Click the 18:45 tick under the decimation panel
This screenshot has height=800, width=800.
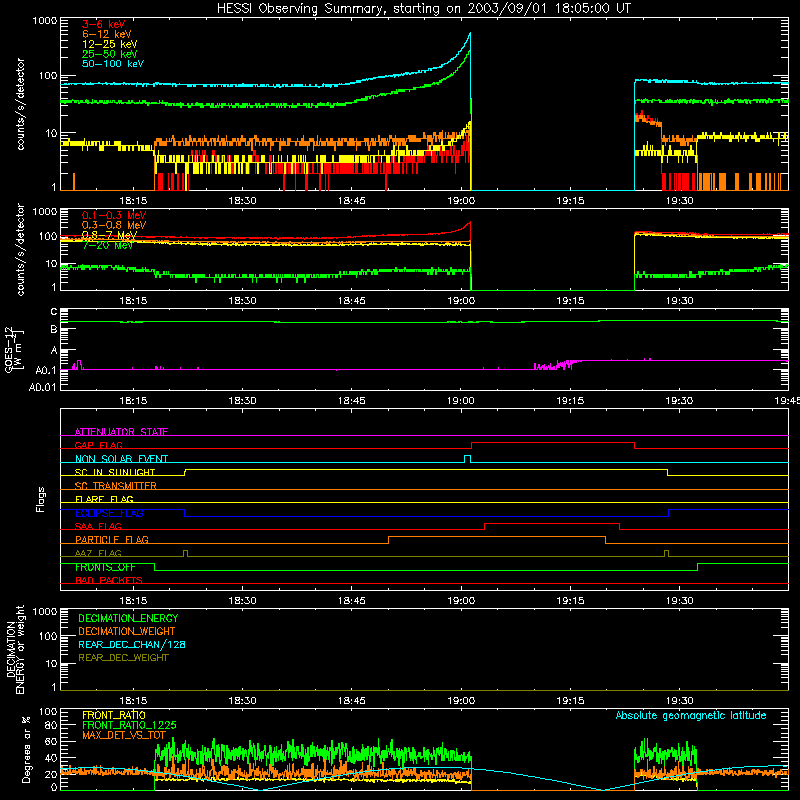[x=352, y=701]
